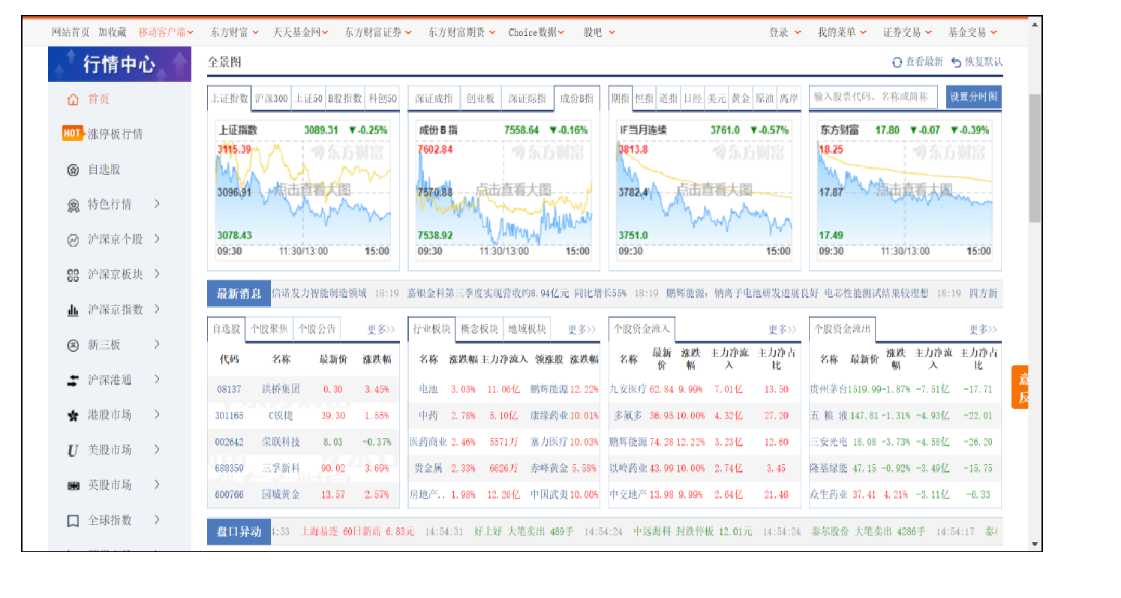Switch to the 概念板块 tab

(x=479, y=329)
